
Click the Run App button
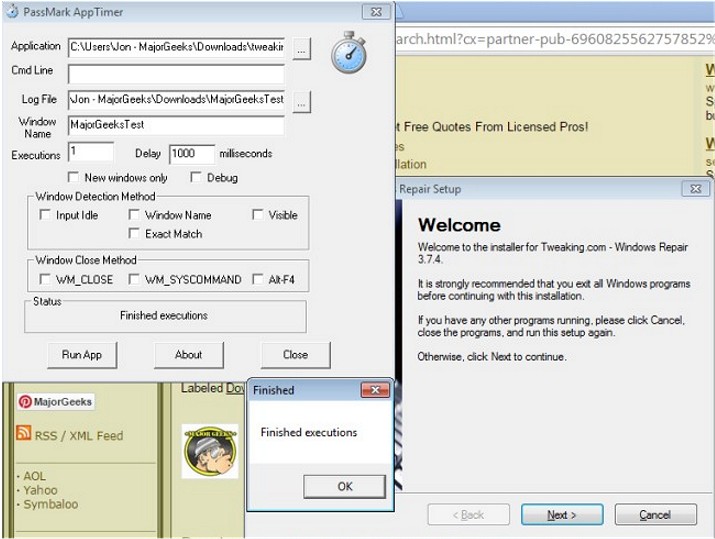[x=82, y=355]
